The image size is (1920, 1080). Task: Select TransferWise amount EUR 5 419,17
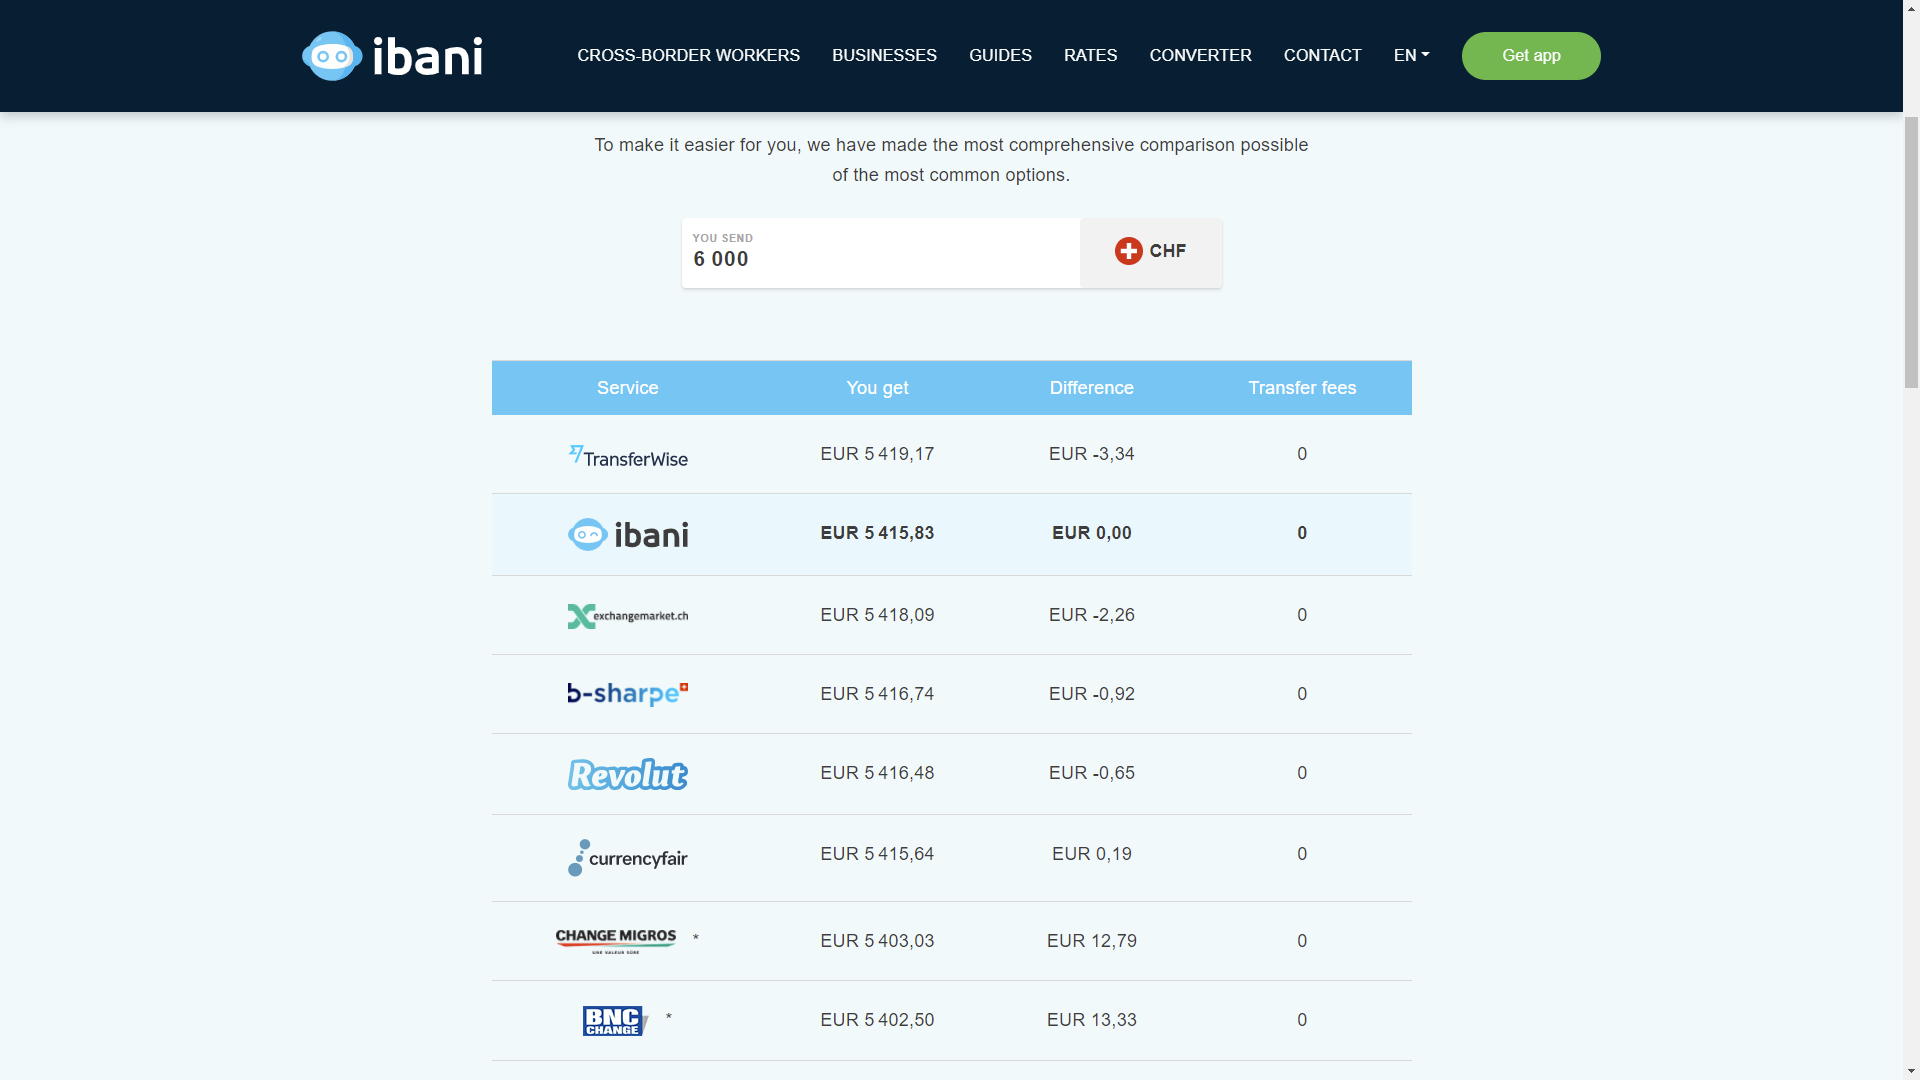877,454
